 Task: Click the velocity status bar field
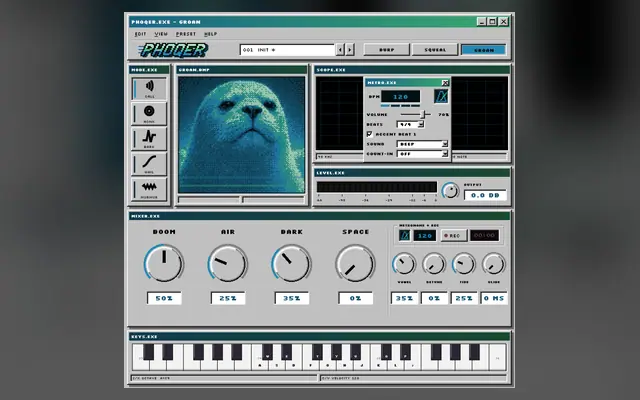click(413, 378)
